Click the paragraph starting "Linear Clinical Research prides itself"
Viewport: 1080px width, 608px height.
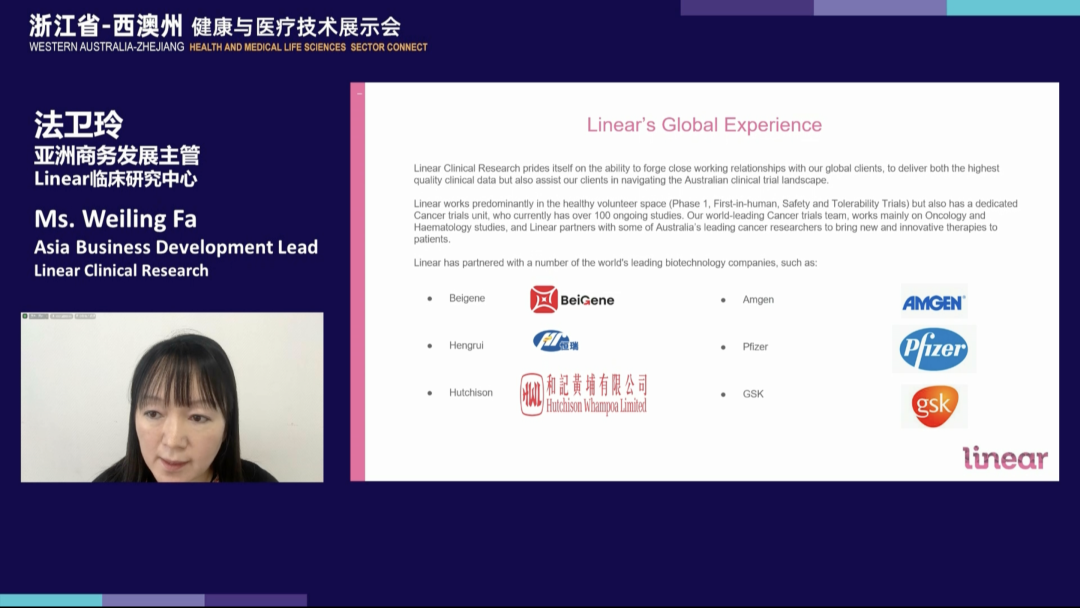[x=706, y=174]
